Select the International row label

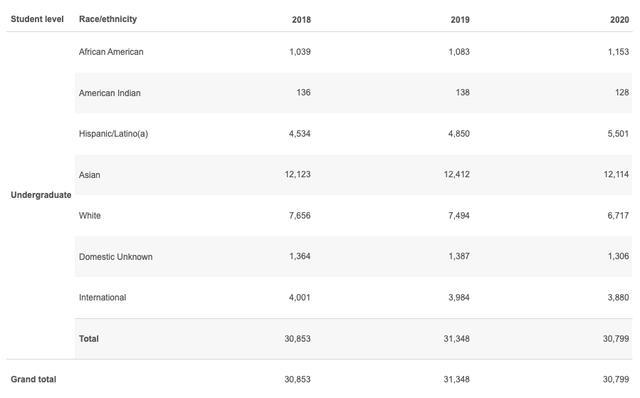click(x=102, y=298)
